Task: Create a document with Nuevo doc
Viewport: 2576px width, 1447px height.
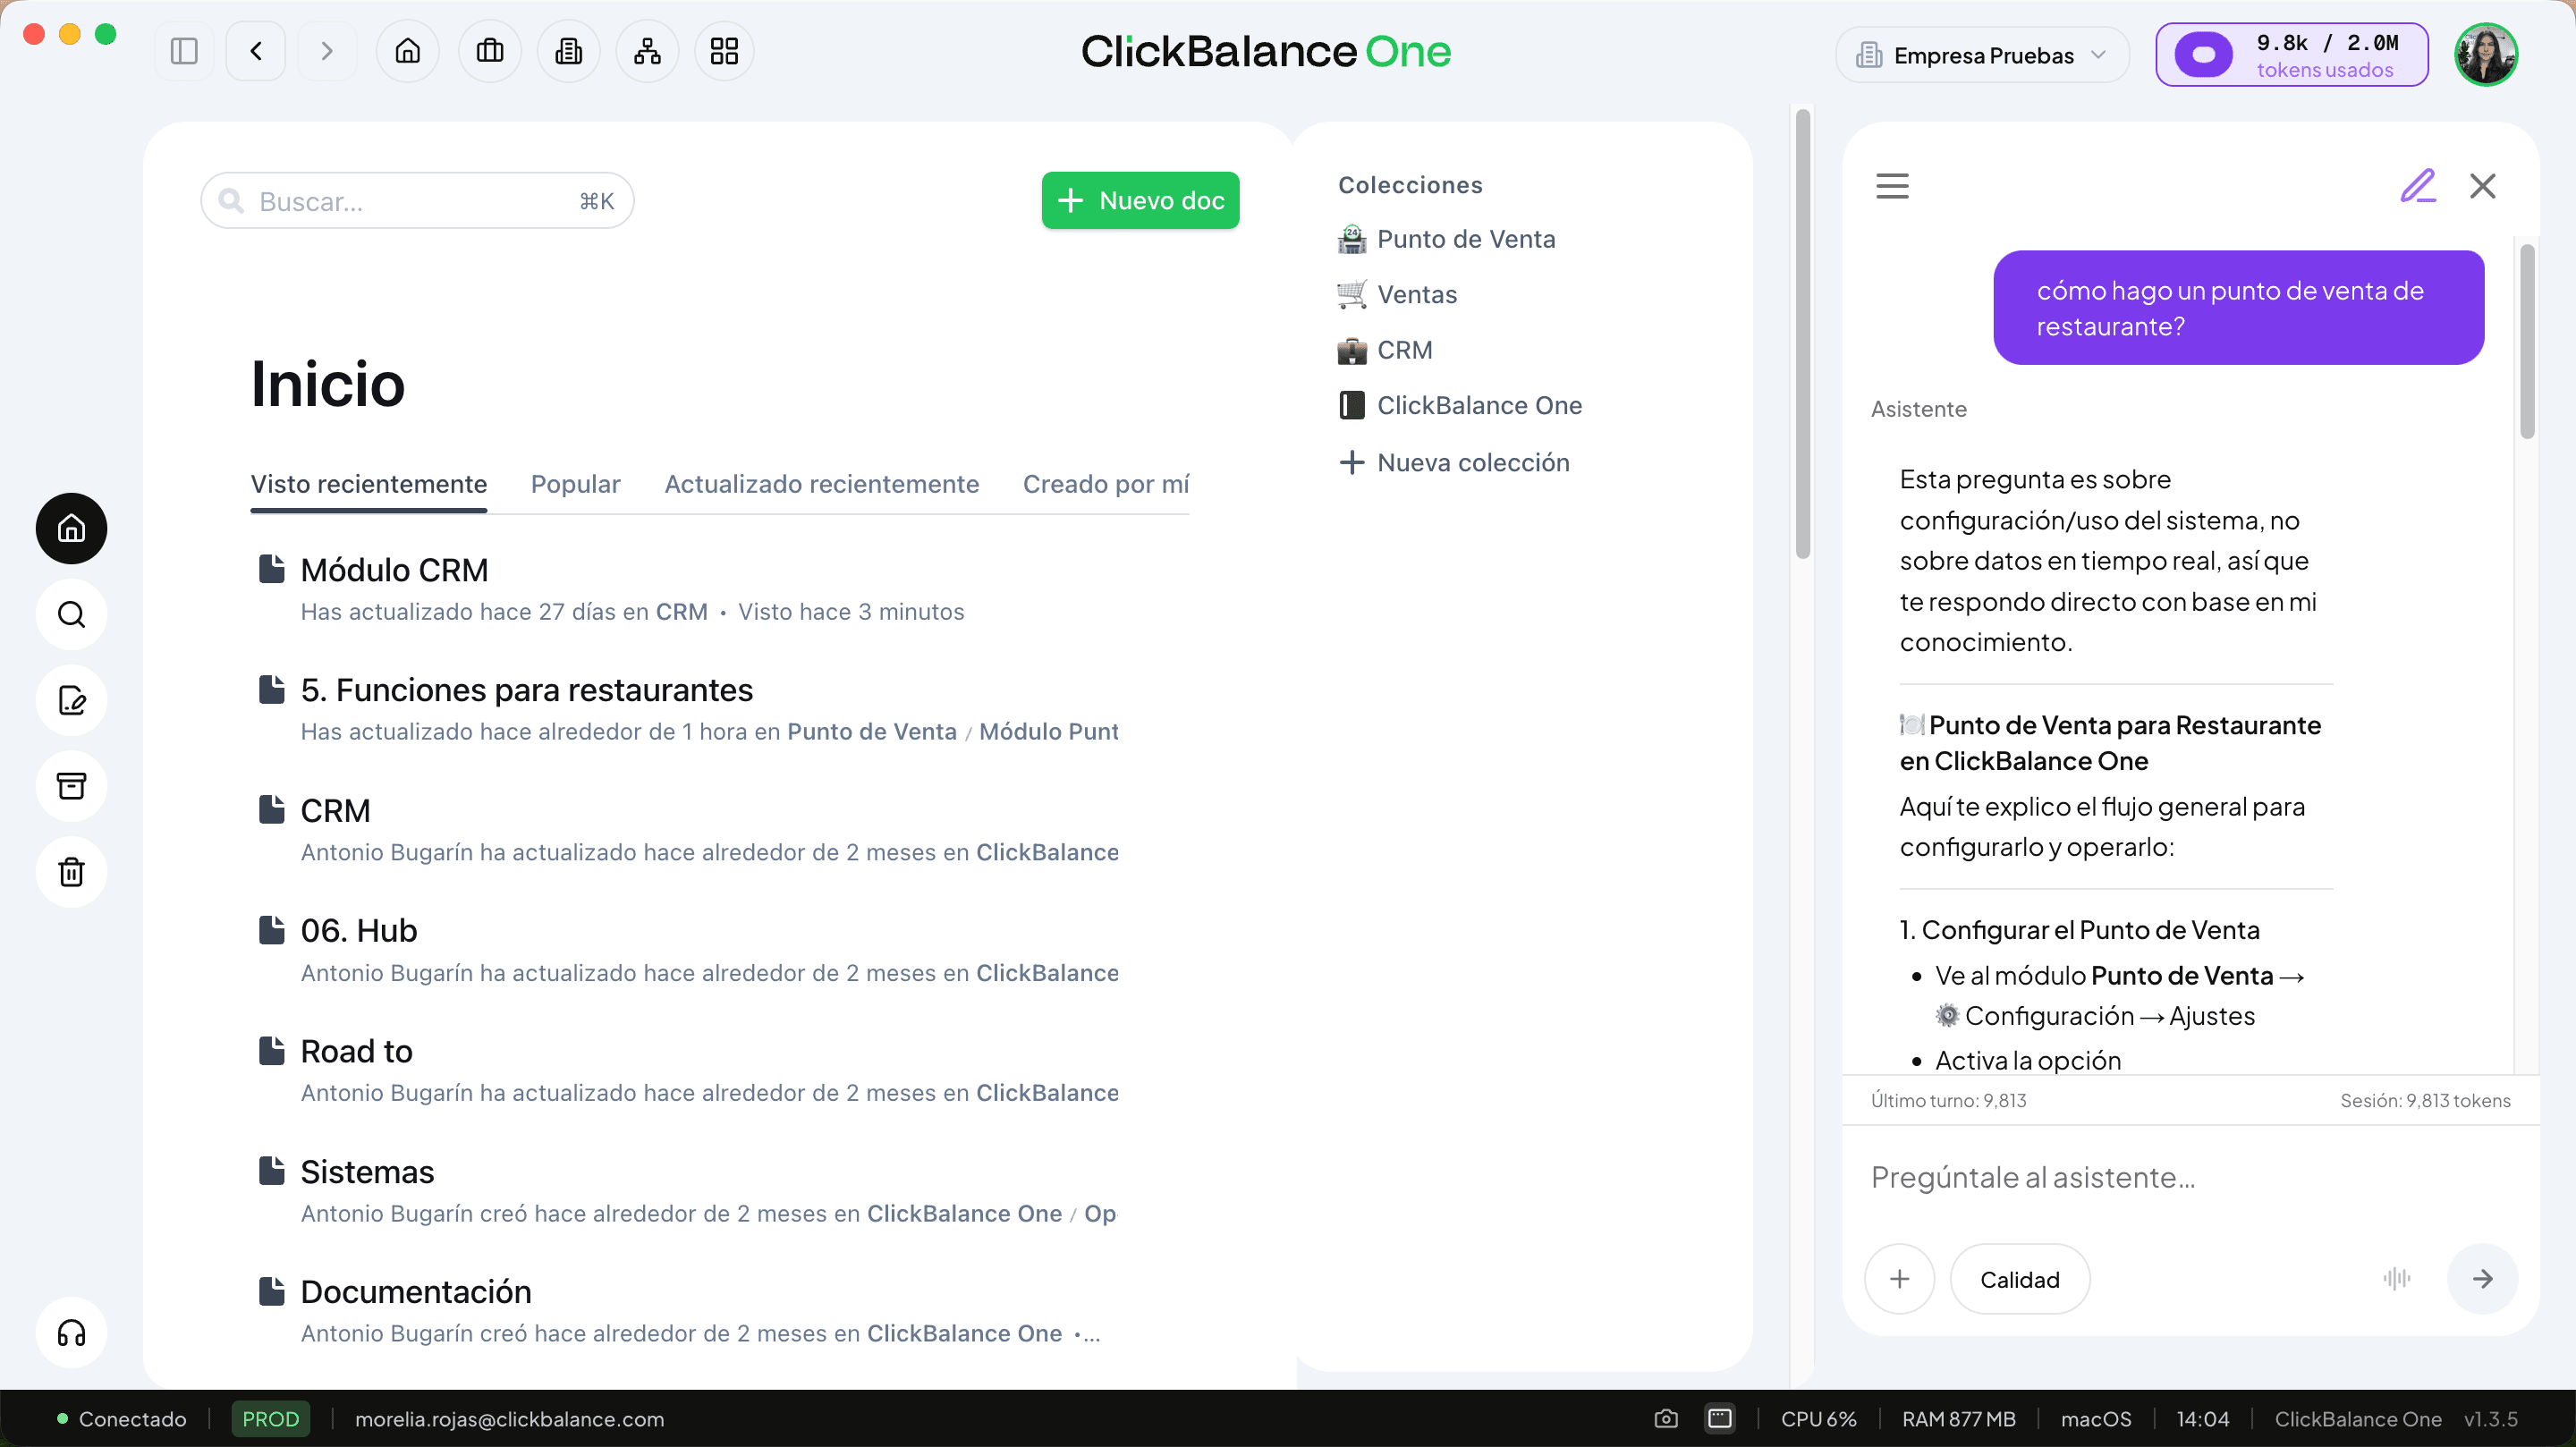Action: [1141, 201]
